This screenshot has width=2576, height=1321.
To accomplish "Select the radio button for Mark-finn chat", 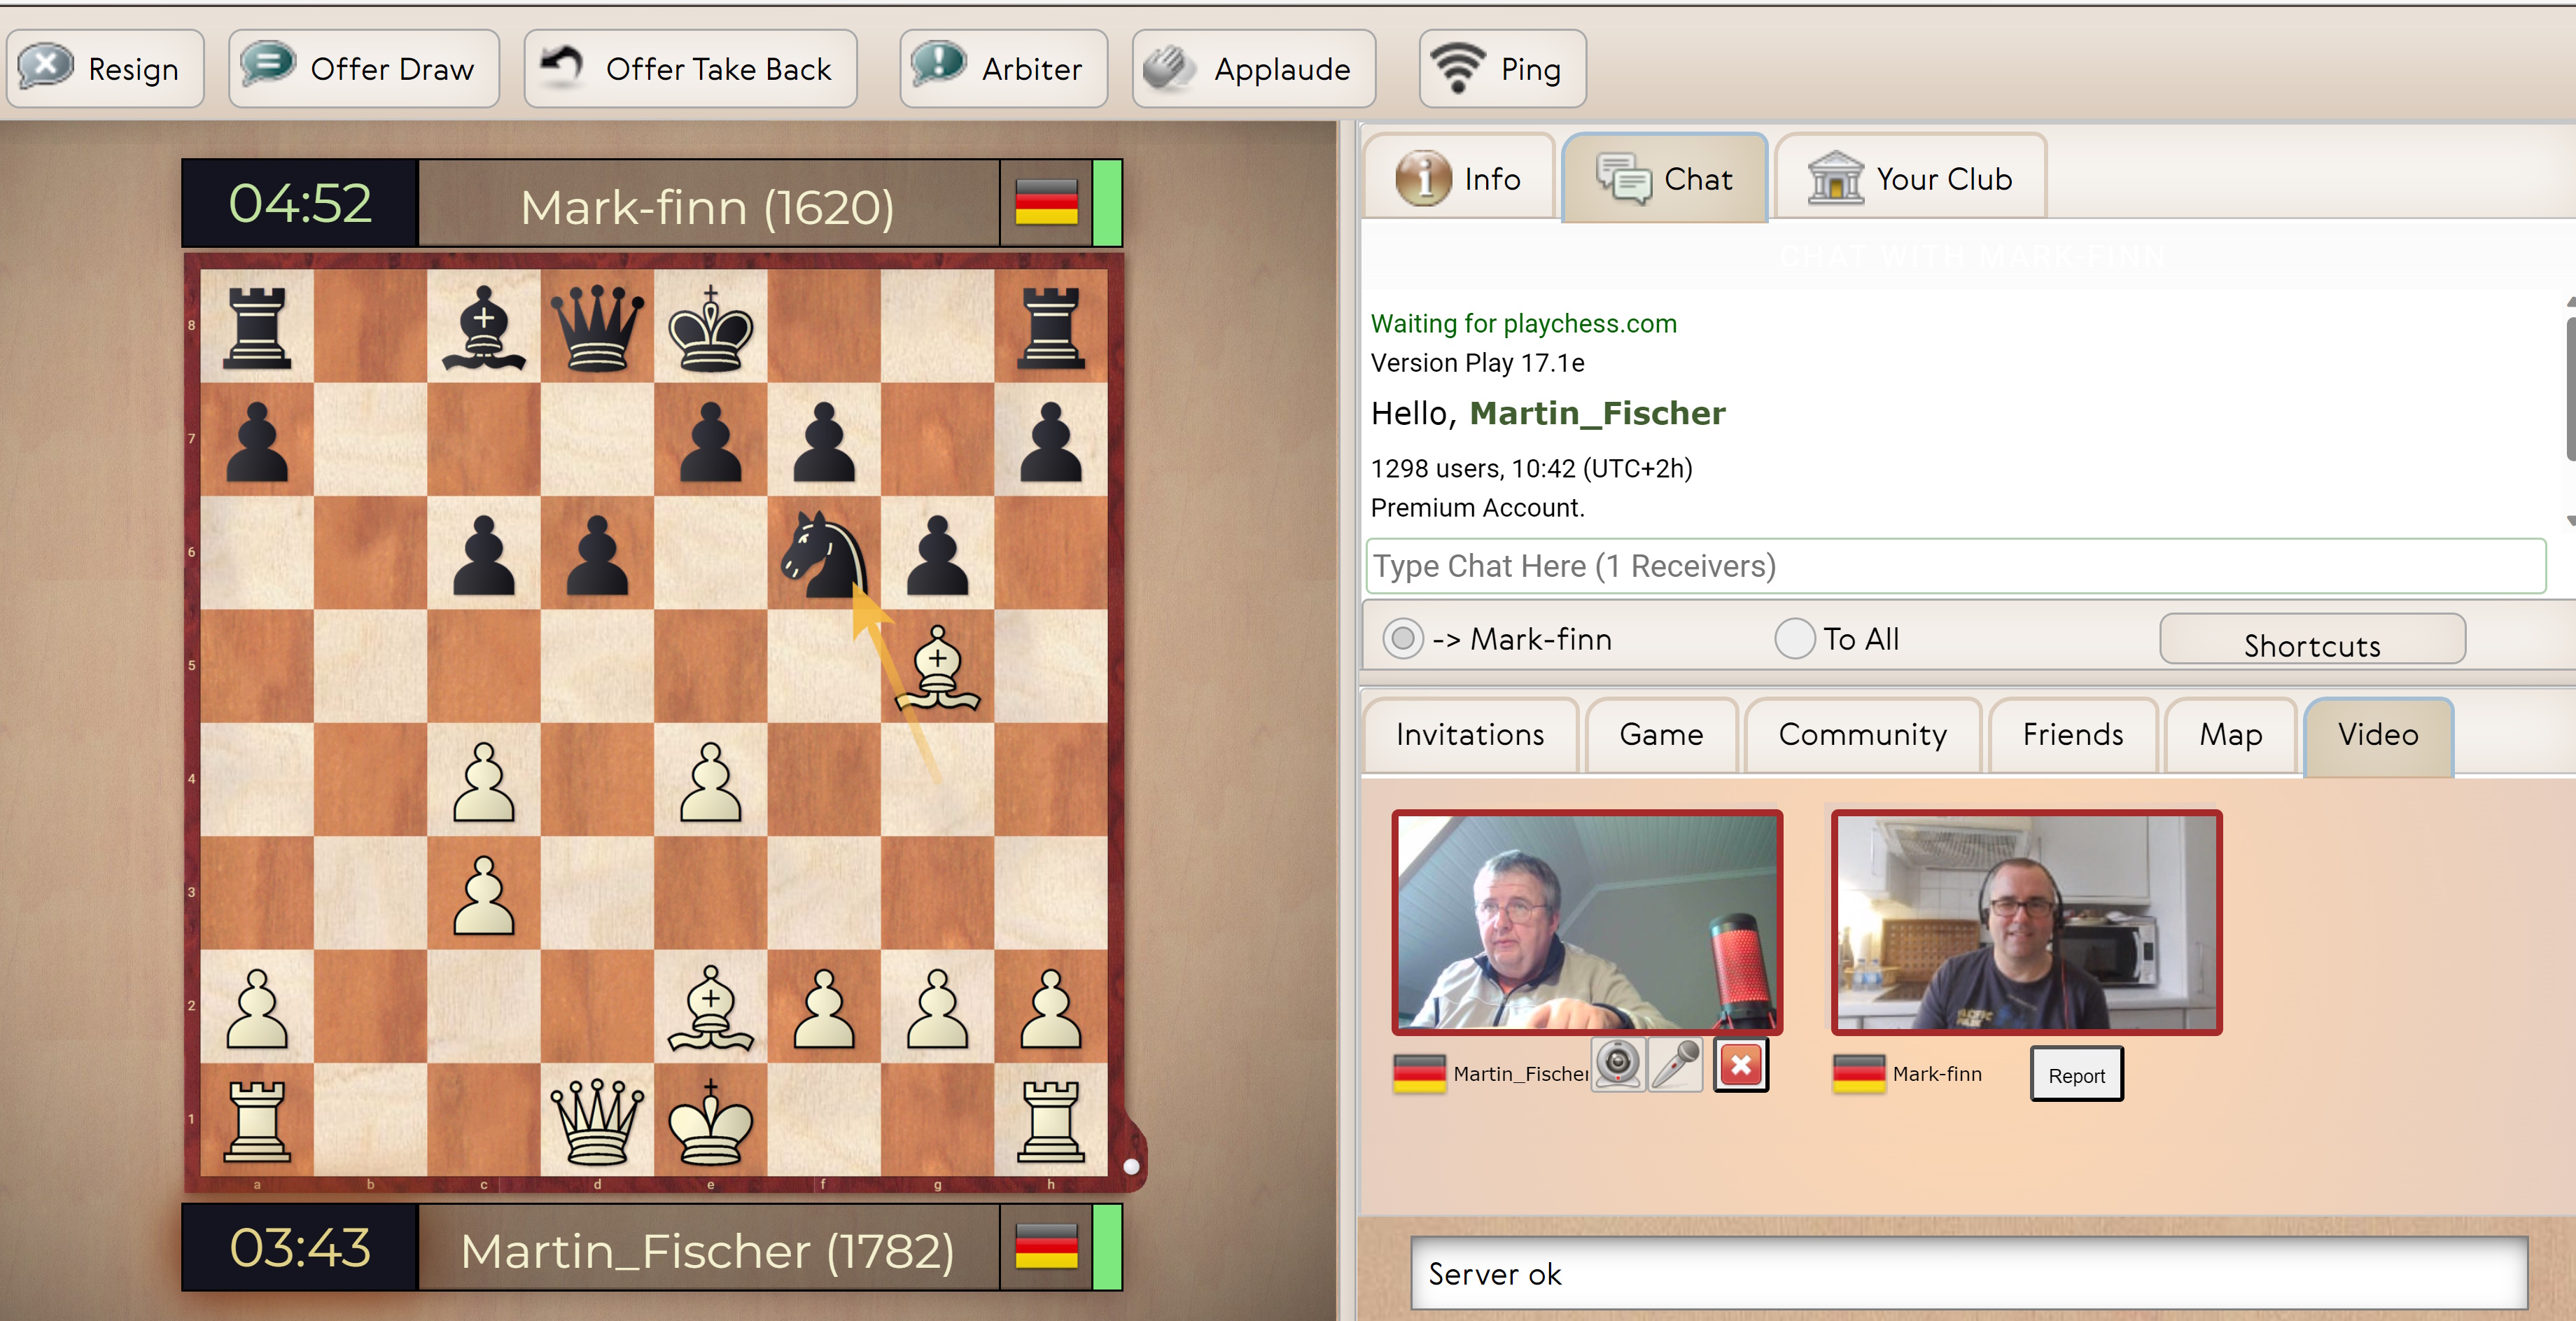I will point(1399,637).
